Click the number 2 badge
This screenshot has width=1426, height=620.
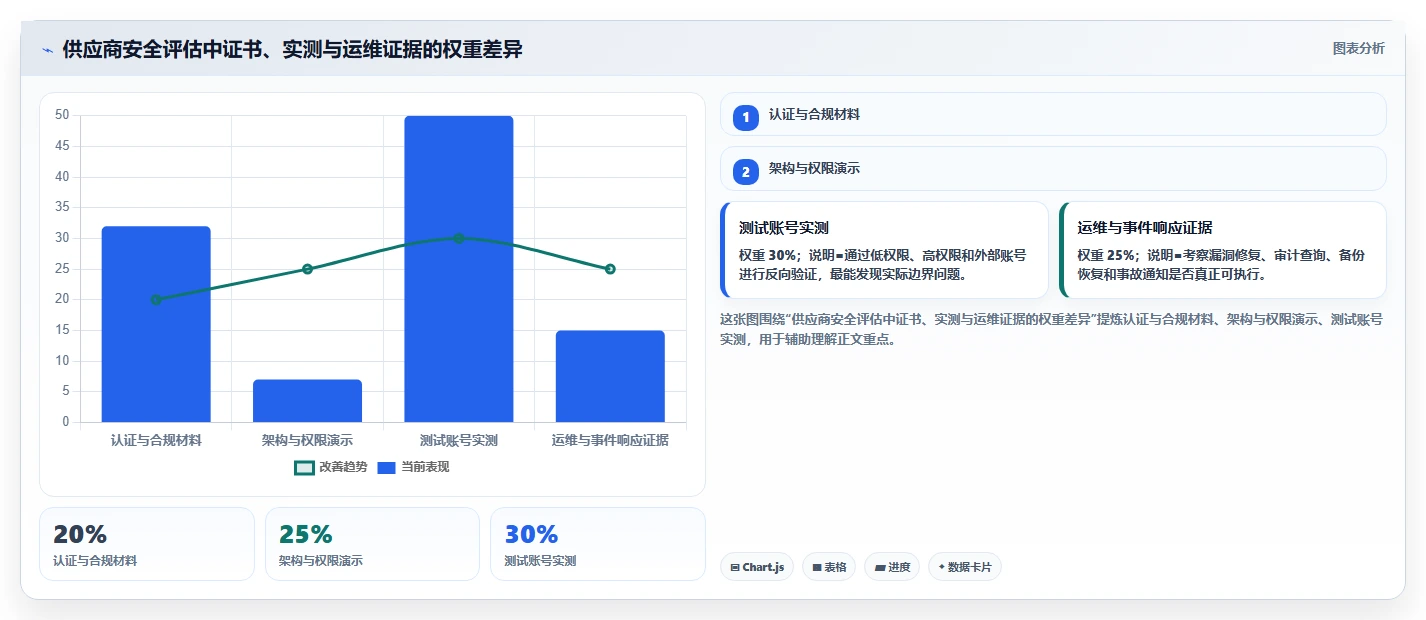(x=745, y=172)
